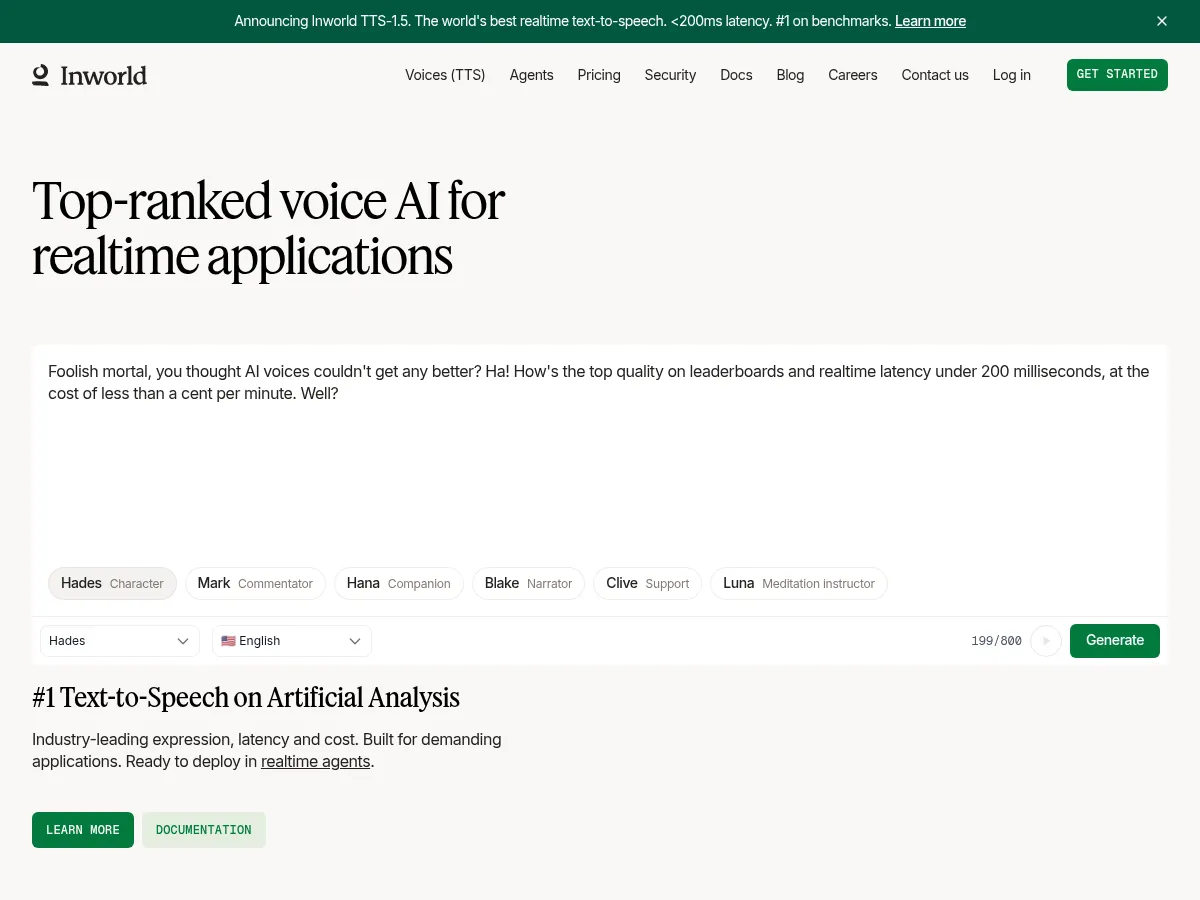1200x900 pixels.
Task: Click into the sample text input area
Action: (x=600, y=460)
